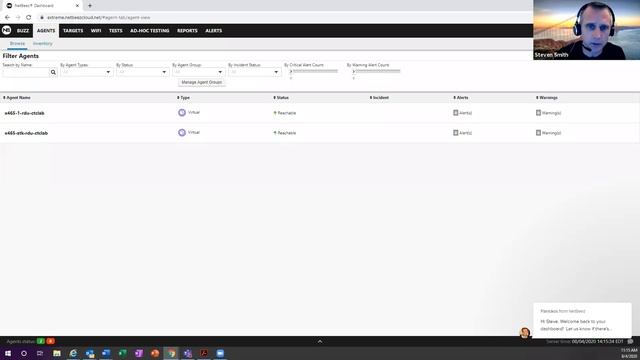Sort by Warnings column header
640x360 pixels.
[547, 98]
